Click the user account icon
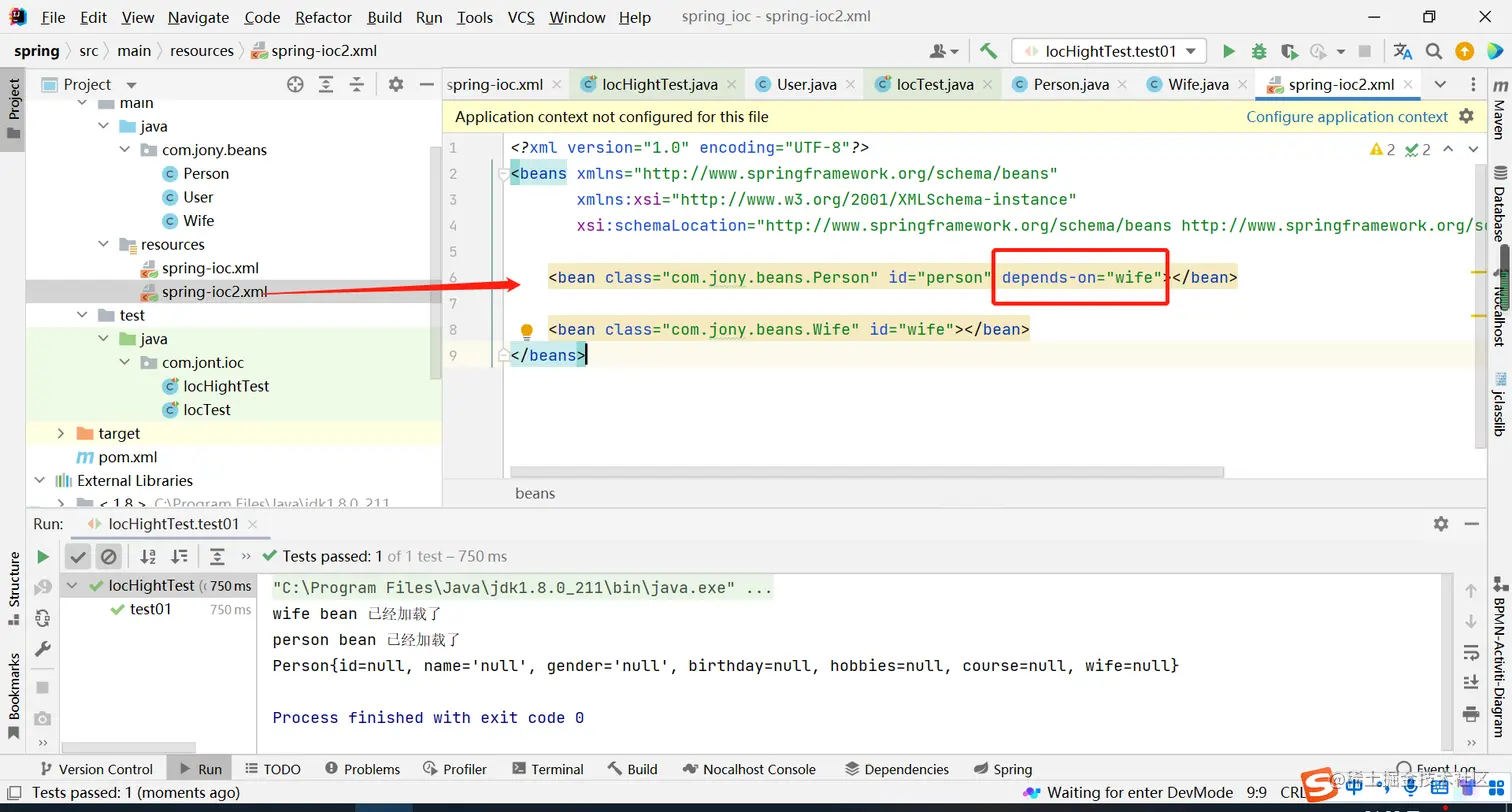Viewport: 1512px width, 812px height. 943,51
